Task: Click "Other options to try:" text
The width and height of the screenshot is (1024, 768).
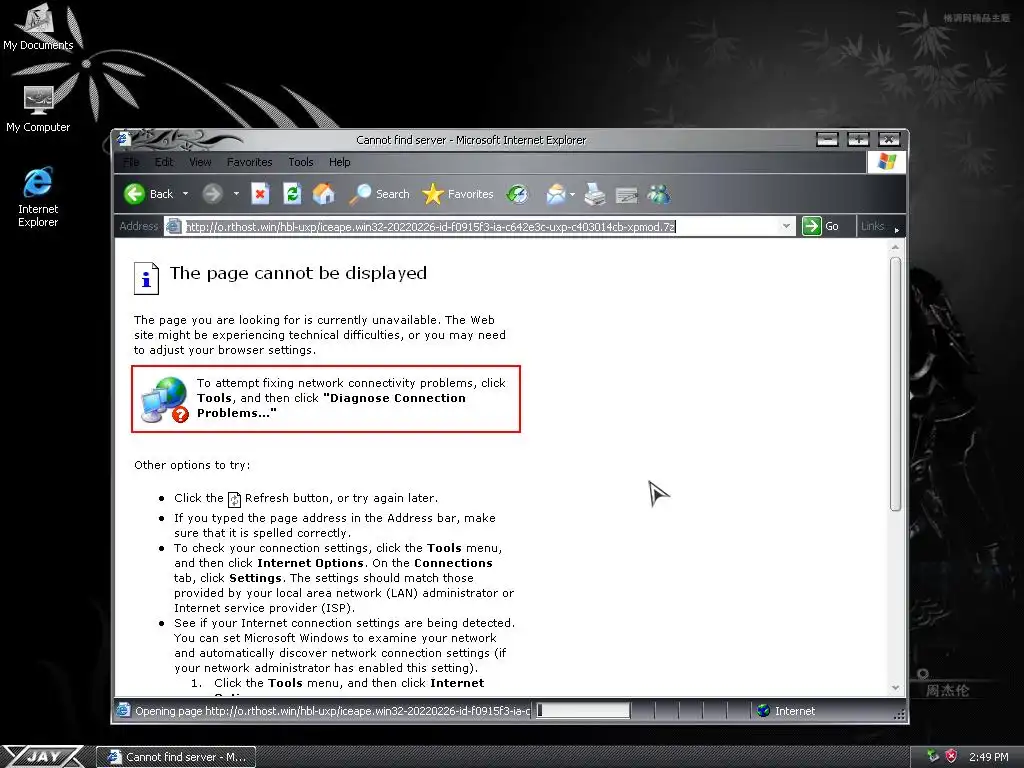Action: (x=192, y=465)
